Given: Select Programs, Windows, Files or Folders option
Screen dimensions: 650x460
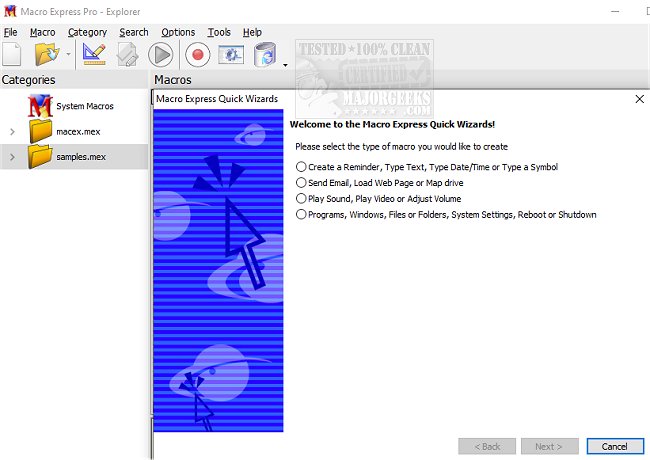Looking at the screenshot, I should [446, 215].
